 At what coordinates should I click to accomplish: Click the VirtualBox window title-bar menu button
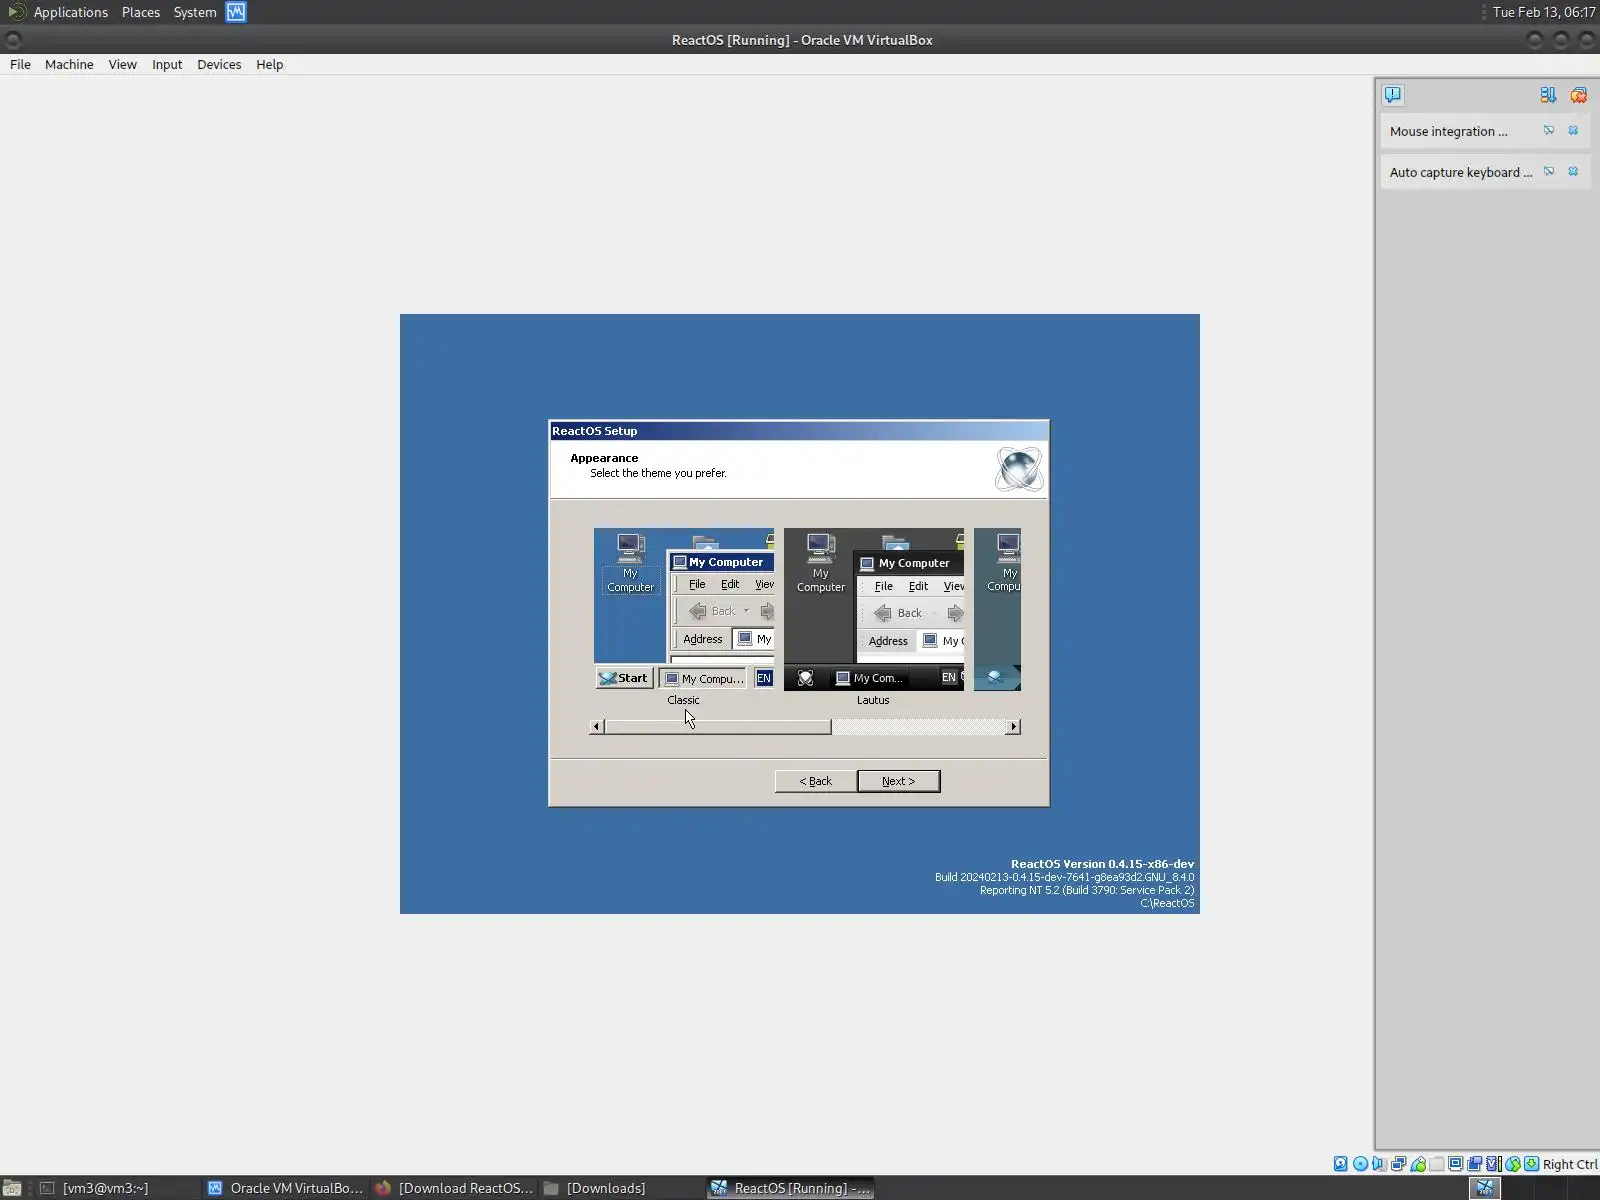(13, 40)
